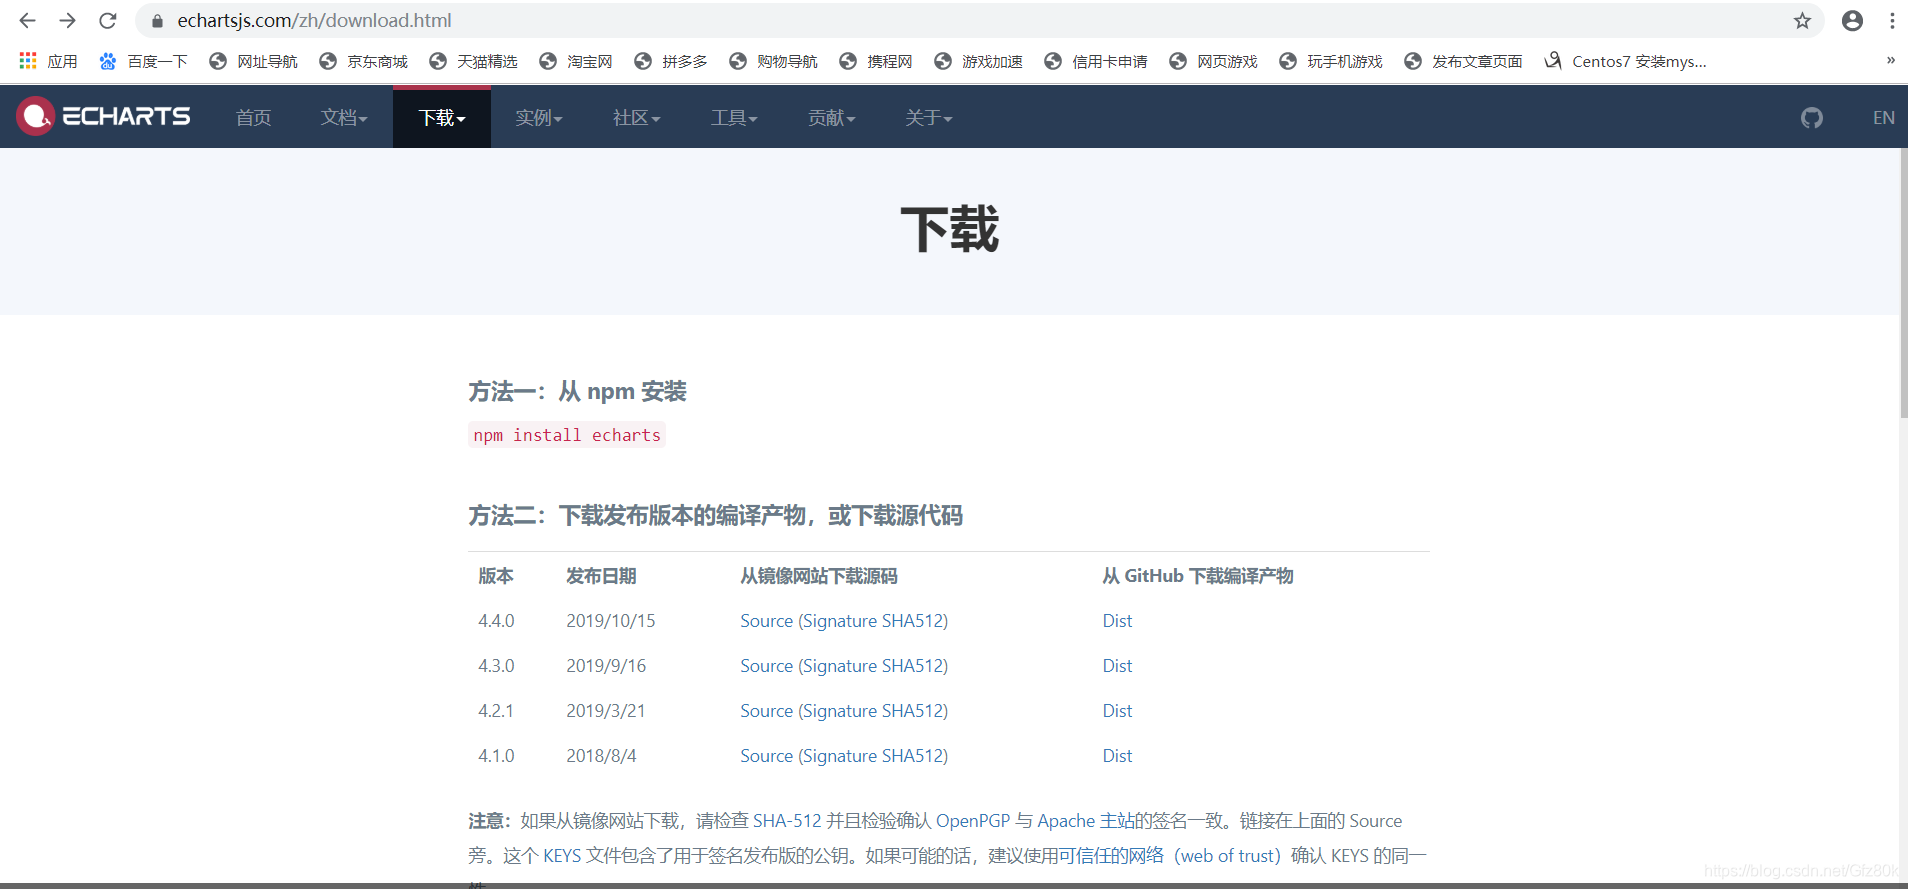Click the browser forward arrow
This screenshot has height=889, width=1908.
coord(67,20)
